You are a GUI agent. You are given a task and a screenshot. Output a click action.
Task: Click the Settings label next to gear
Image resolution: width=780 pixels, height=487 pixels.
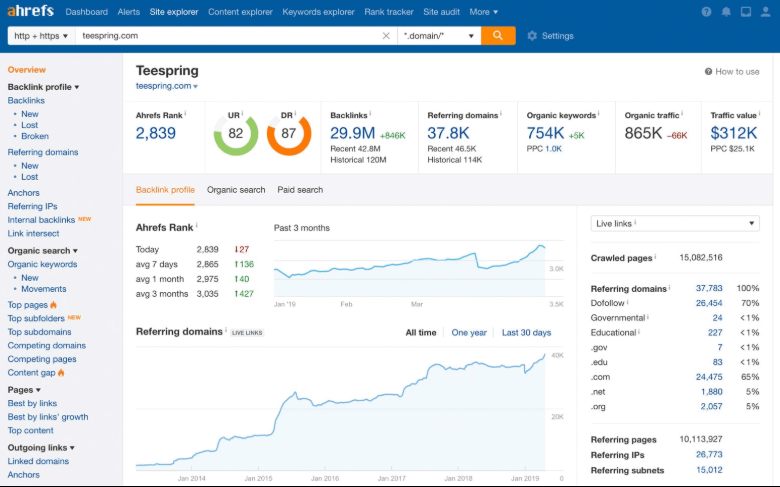558,36
